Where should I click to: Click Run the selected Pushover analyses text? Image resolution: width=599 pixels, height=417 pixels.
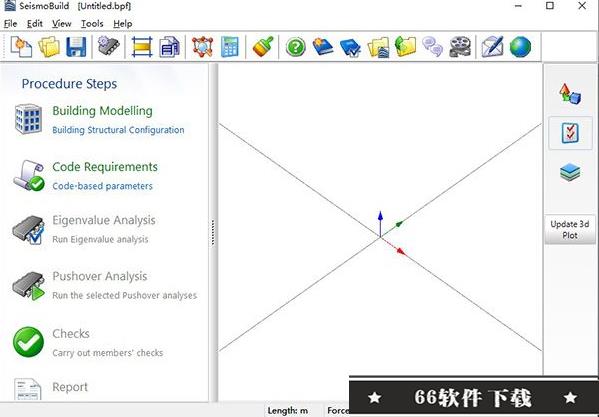(x=125, y=295)
